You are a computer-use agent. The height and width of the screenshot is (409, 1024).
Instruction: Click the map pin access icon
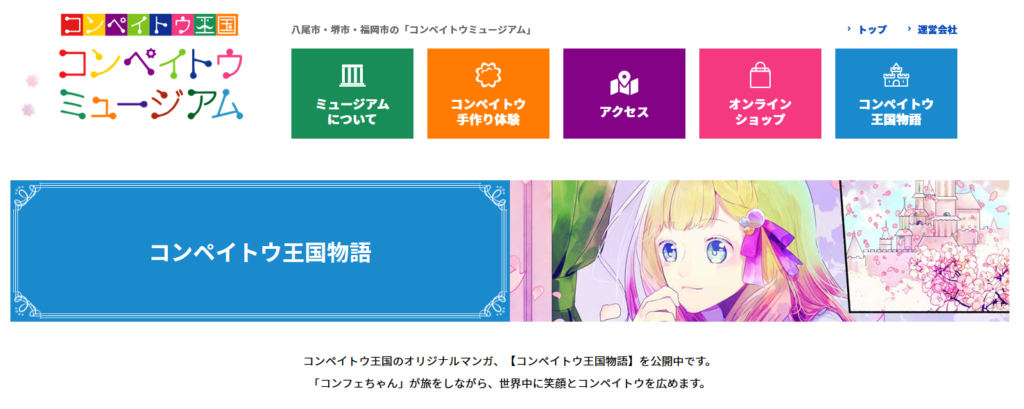(x=624, y=83)
